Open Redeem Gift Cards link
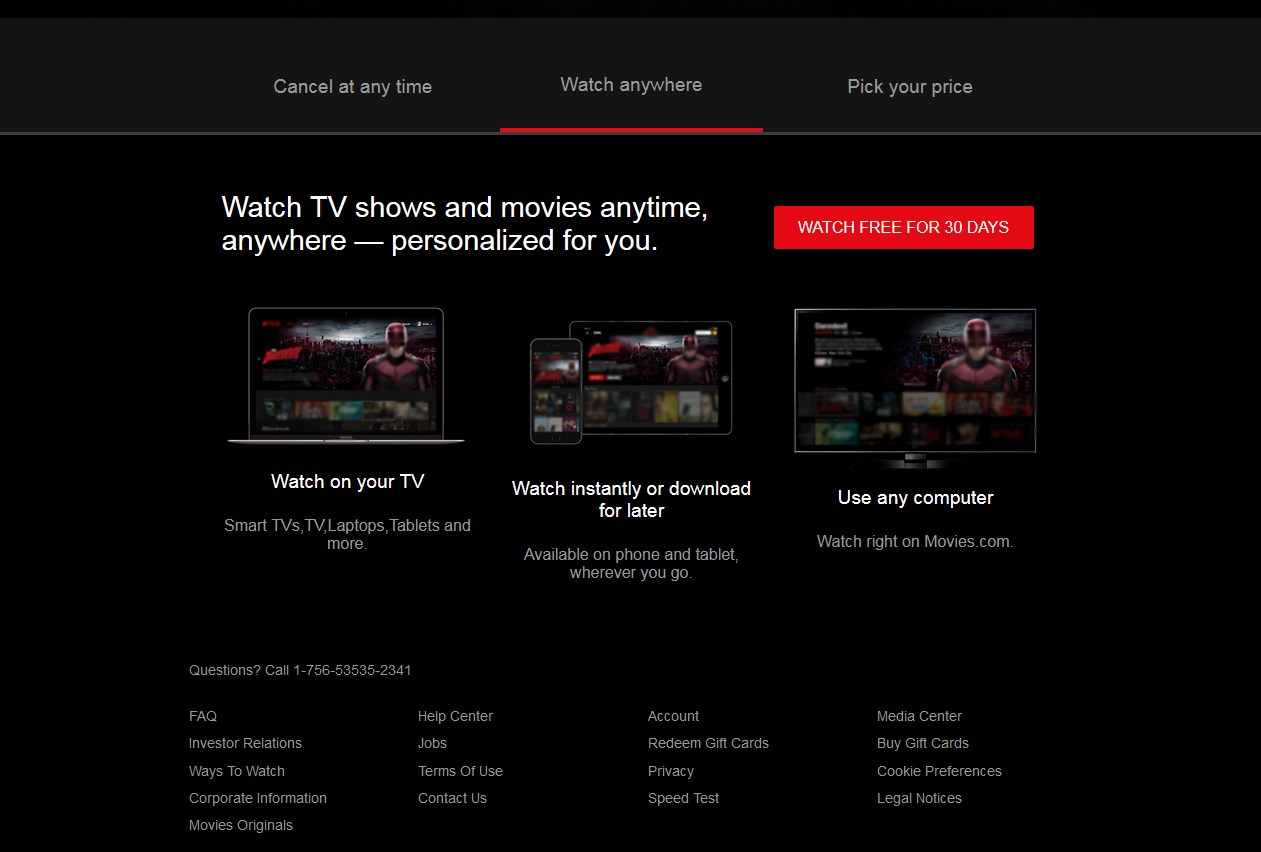 point(708,743)
